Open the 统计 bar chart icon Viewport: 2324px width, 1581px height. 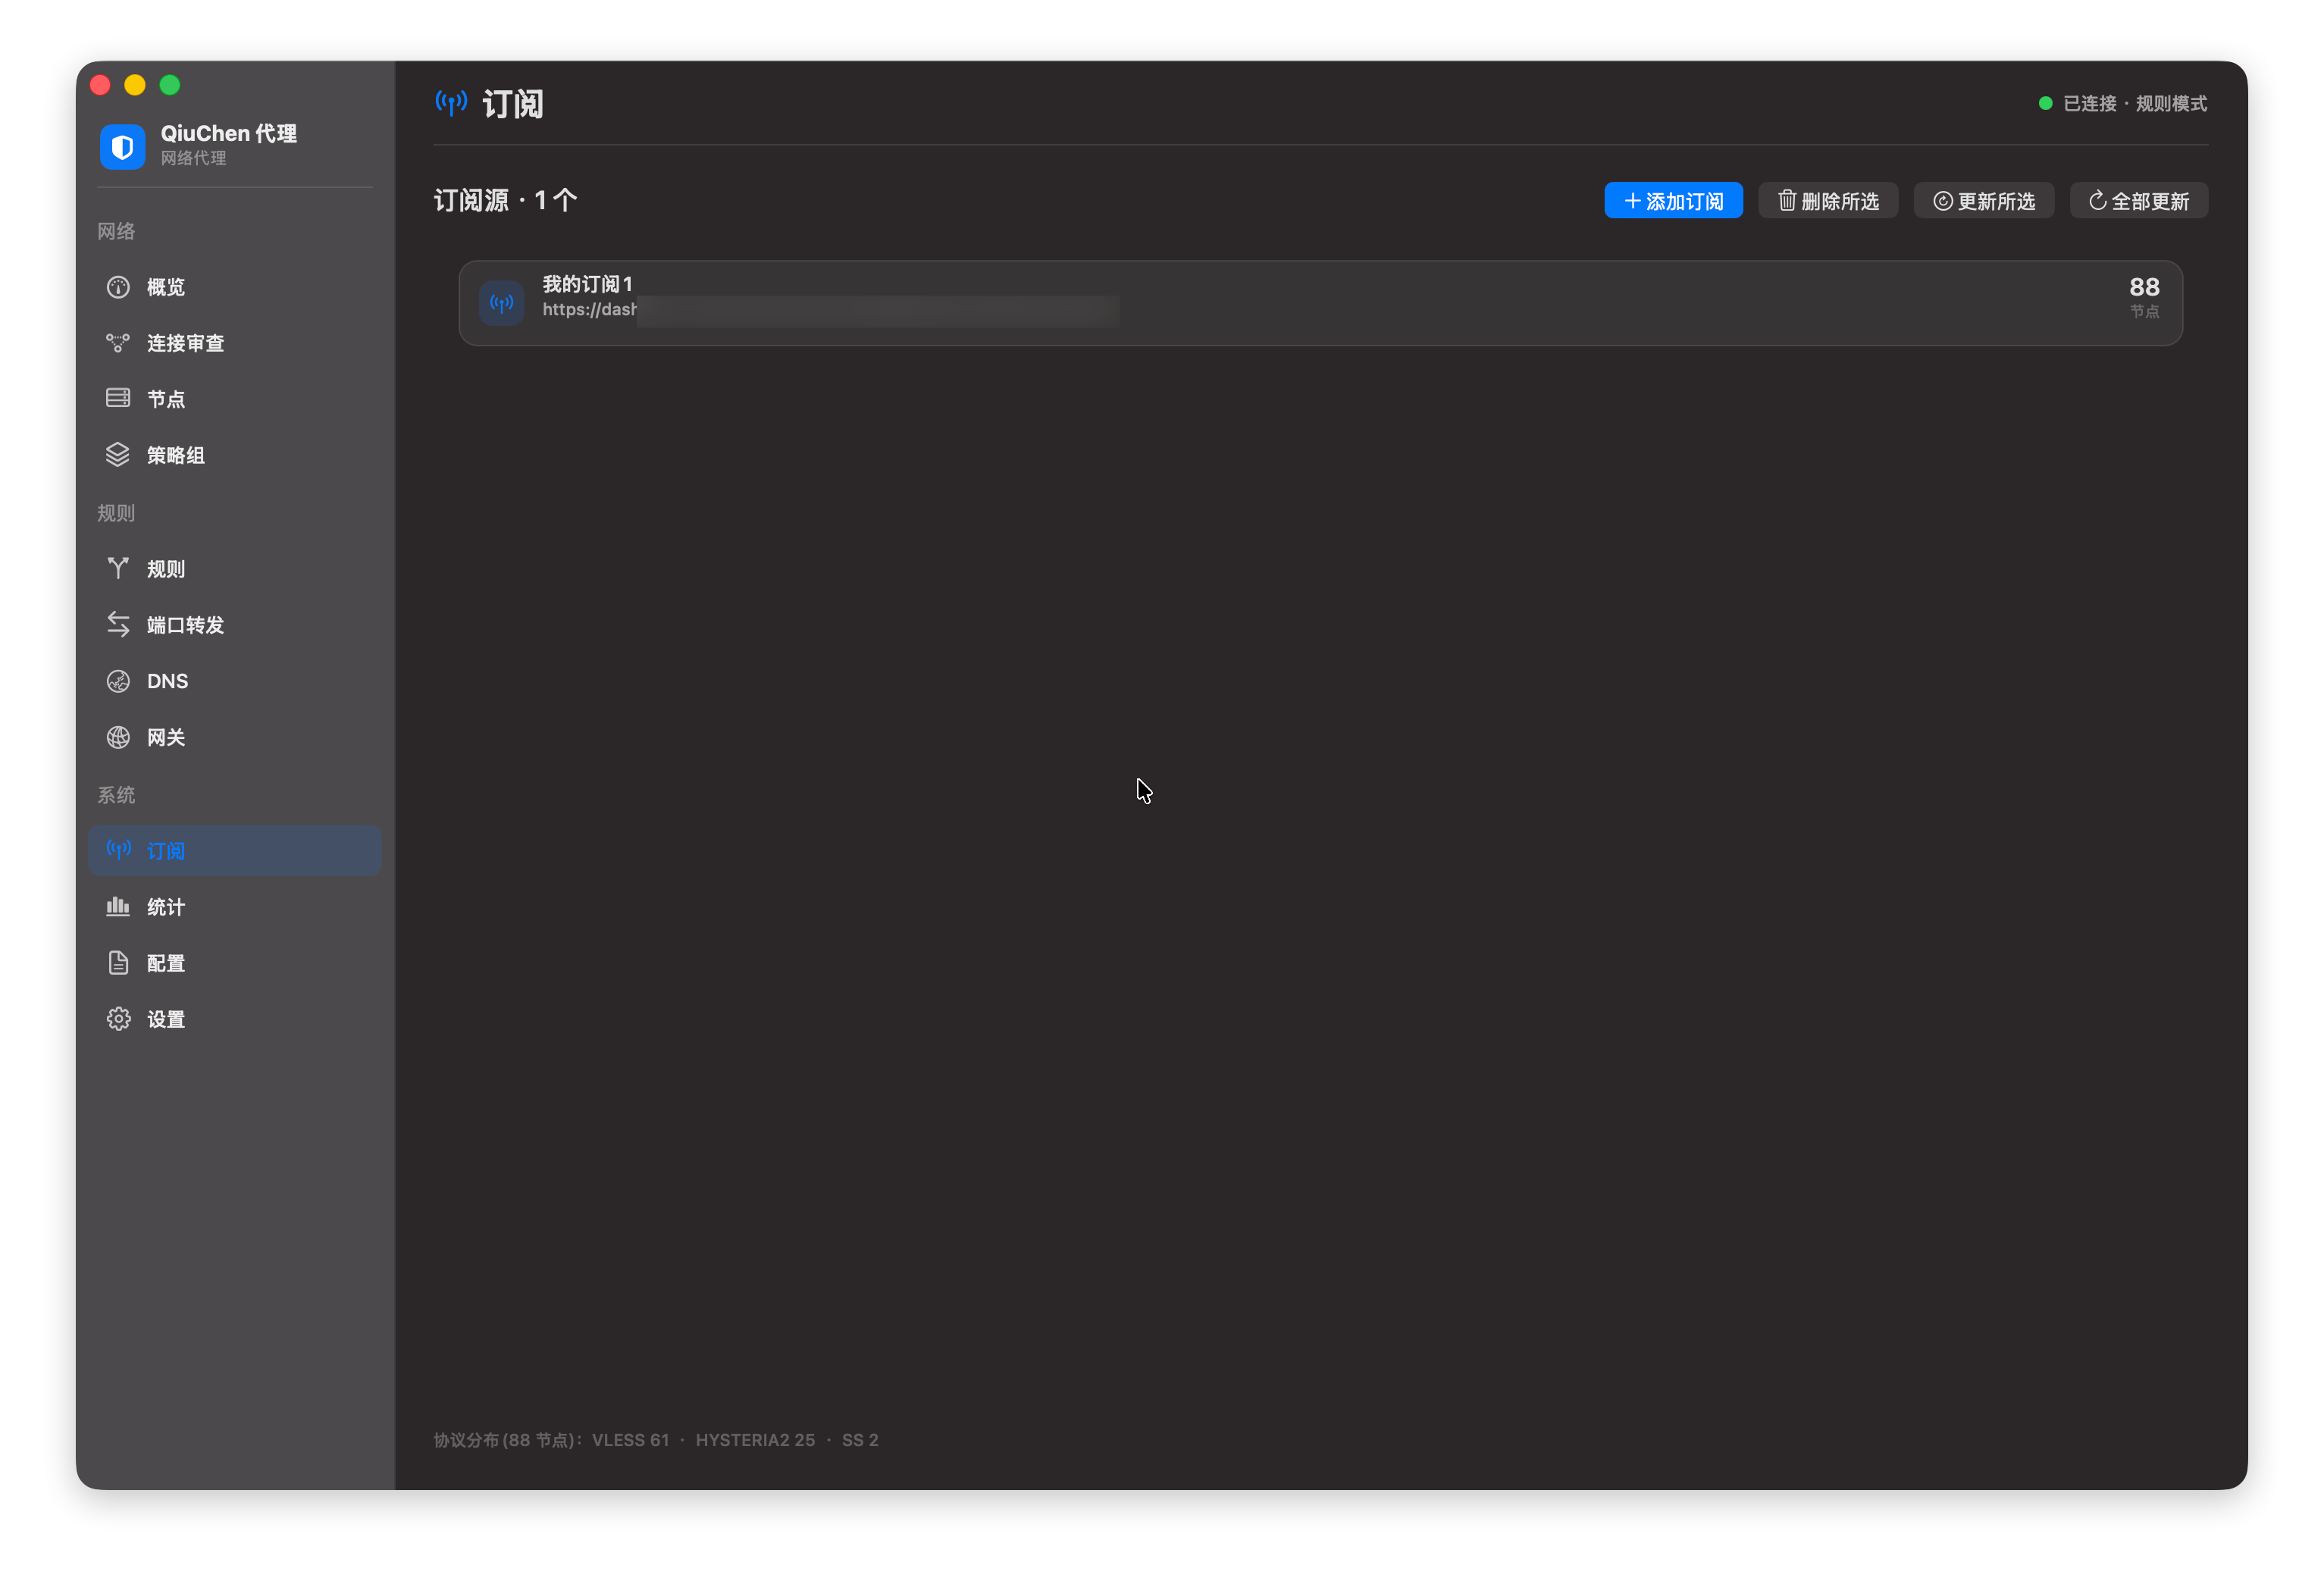coord(118,906)
